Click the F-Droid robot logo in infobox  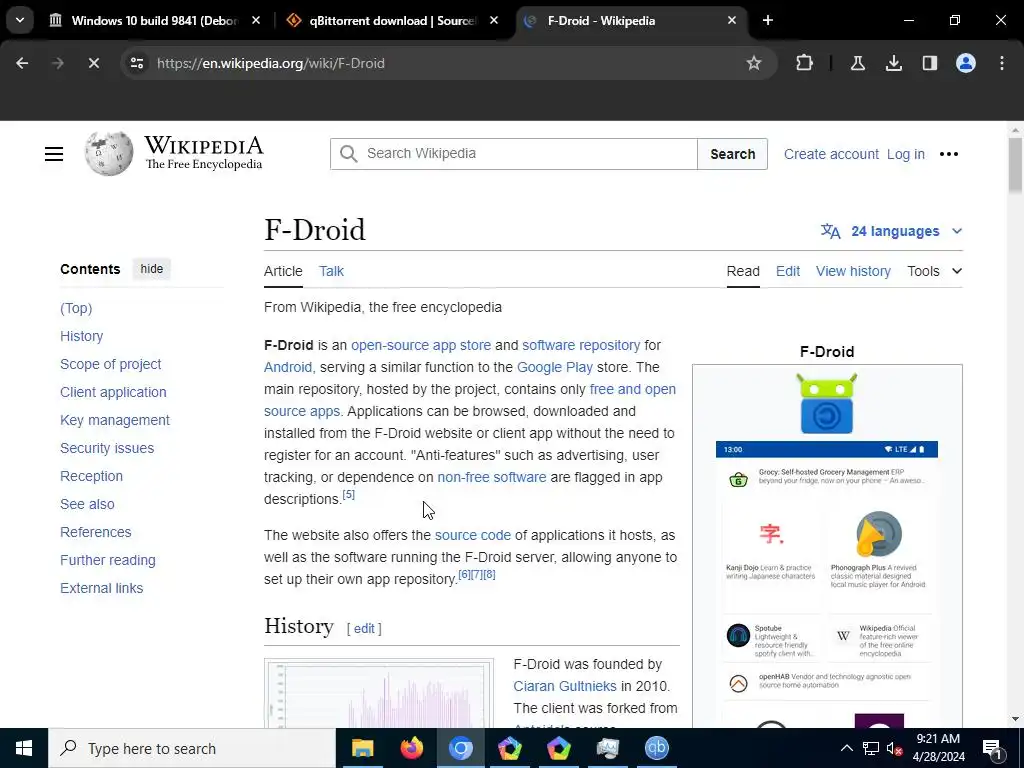[827, 403]
